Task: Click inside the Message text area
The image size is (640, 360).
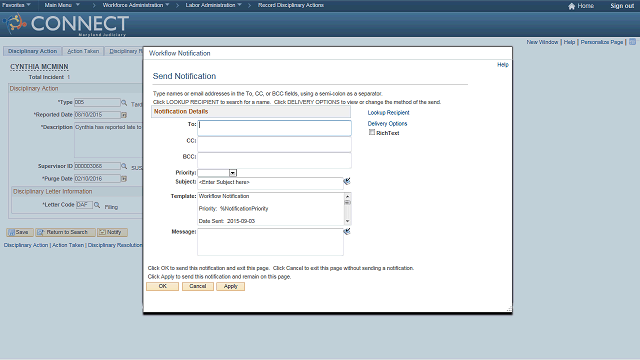Action: pos(270,242)
